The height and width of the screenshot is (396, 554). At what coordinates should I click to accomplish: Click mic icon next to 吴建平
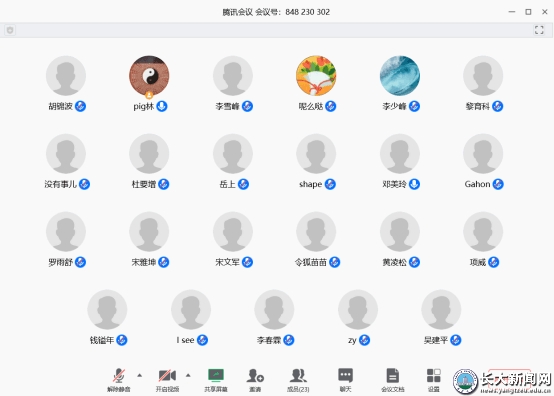coord(456,340)
